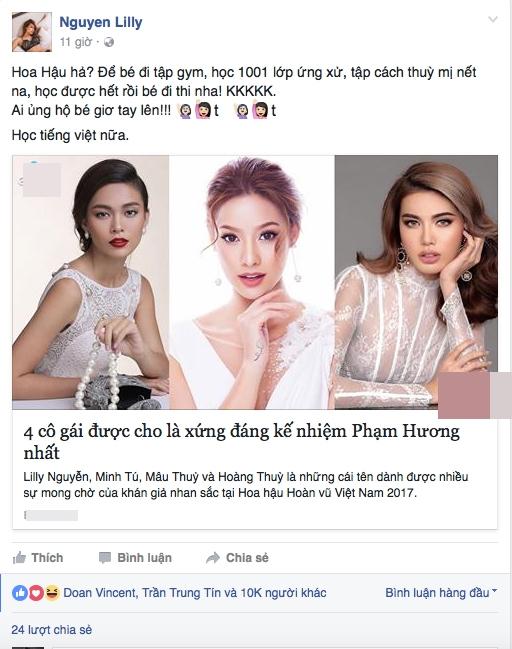Open the red heart Love reaction
The height and width of the screenshot is (649, 512).
click(36, 593)
